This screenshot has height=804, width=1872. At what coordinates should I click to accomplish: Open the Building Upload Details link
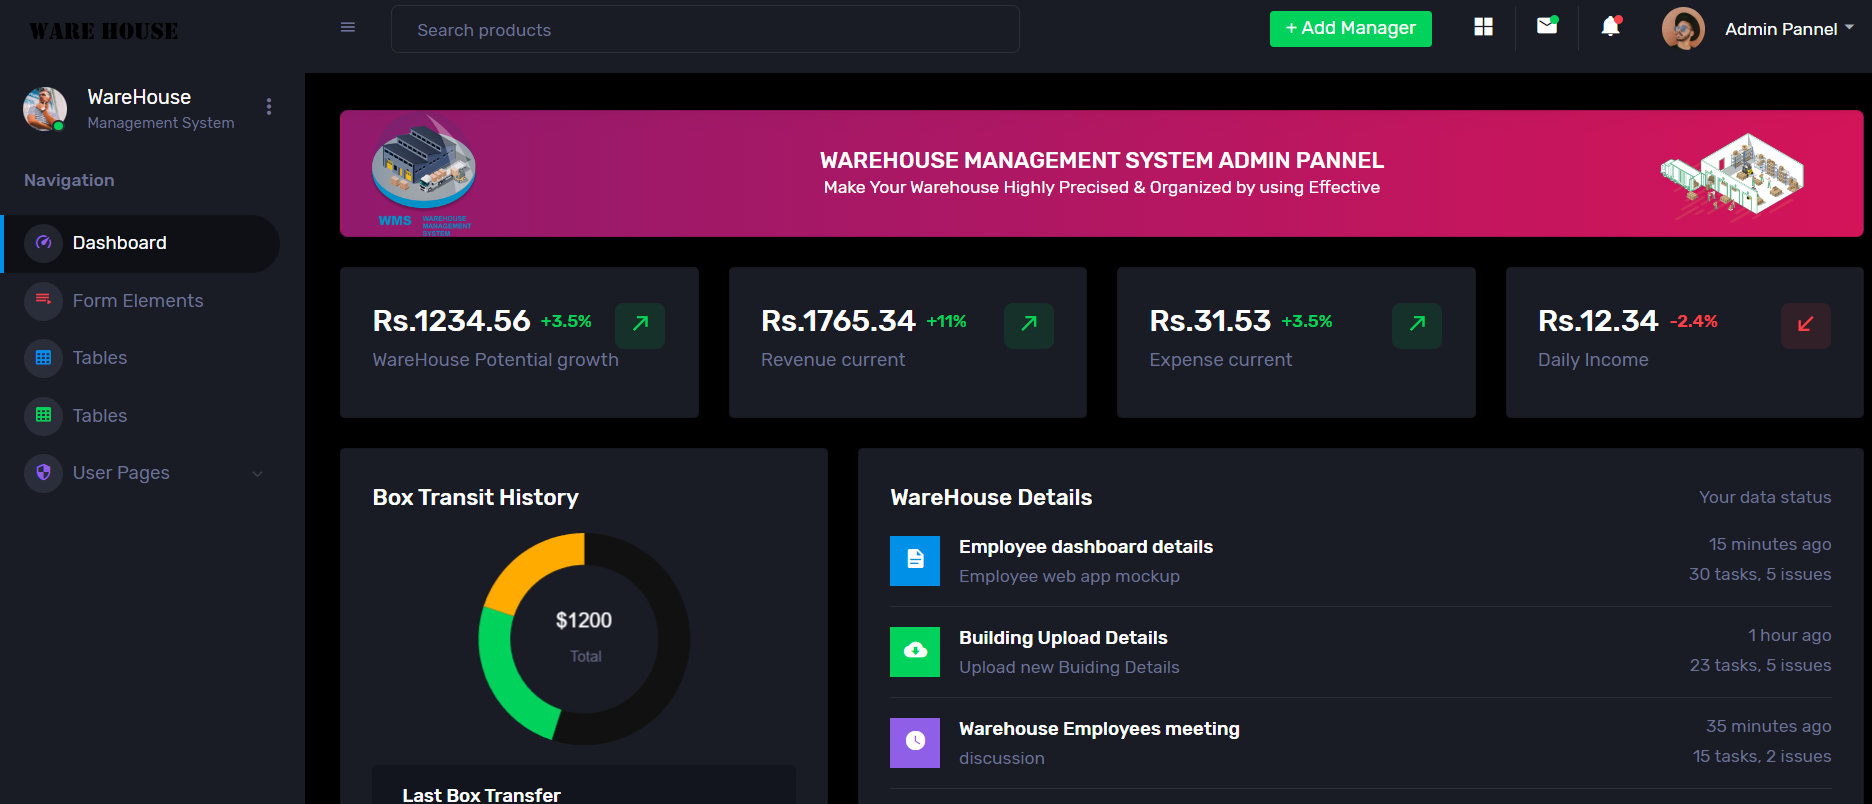point(1063,638)
